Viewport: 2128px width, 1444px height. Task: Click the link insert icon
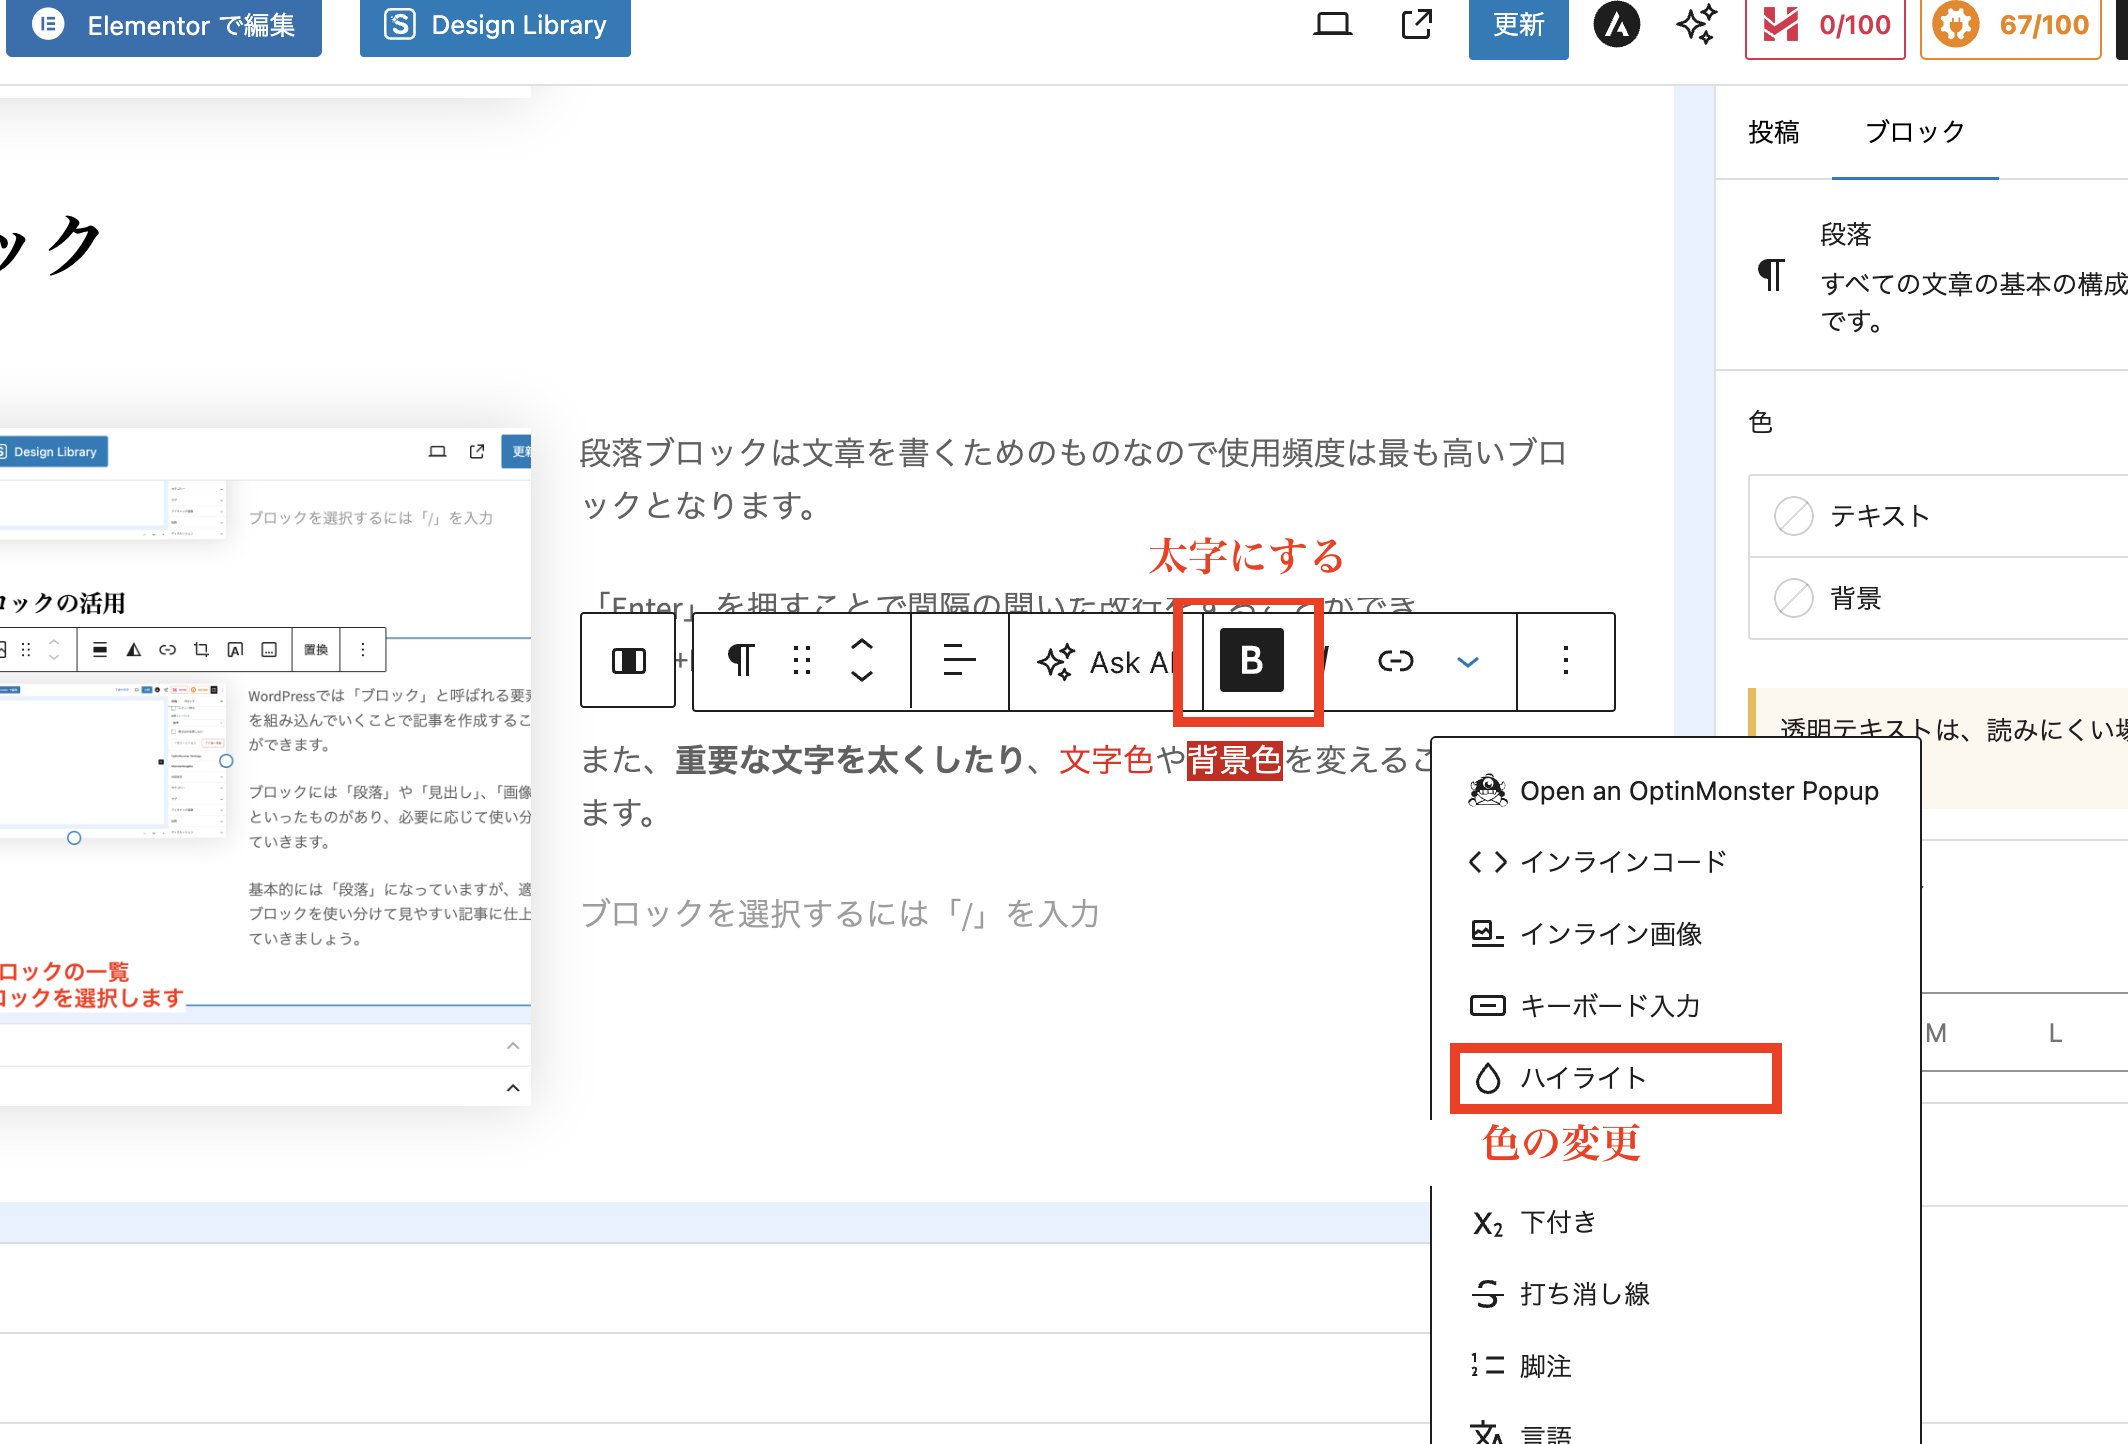pyautogui.click(x=1395, y=661)
